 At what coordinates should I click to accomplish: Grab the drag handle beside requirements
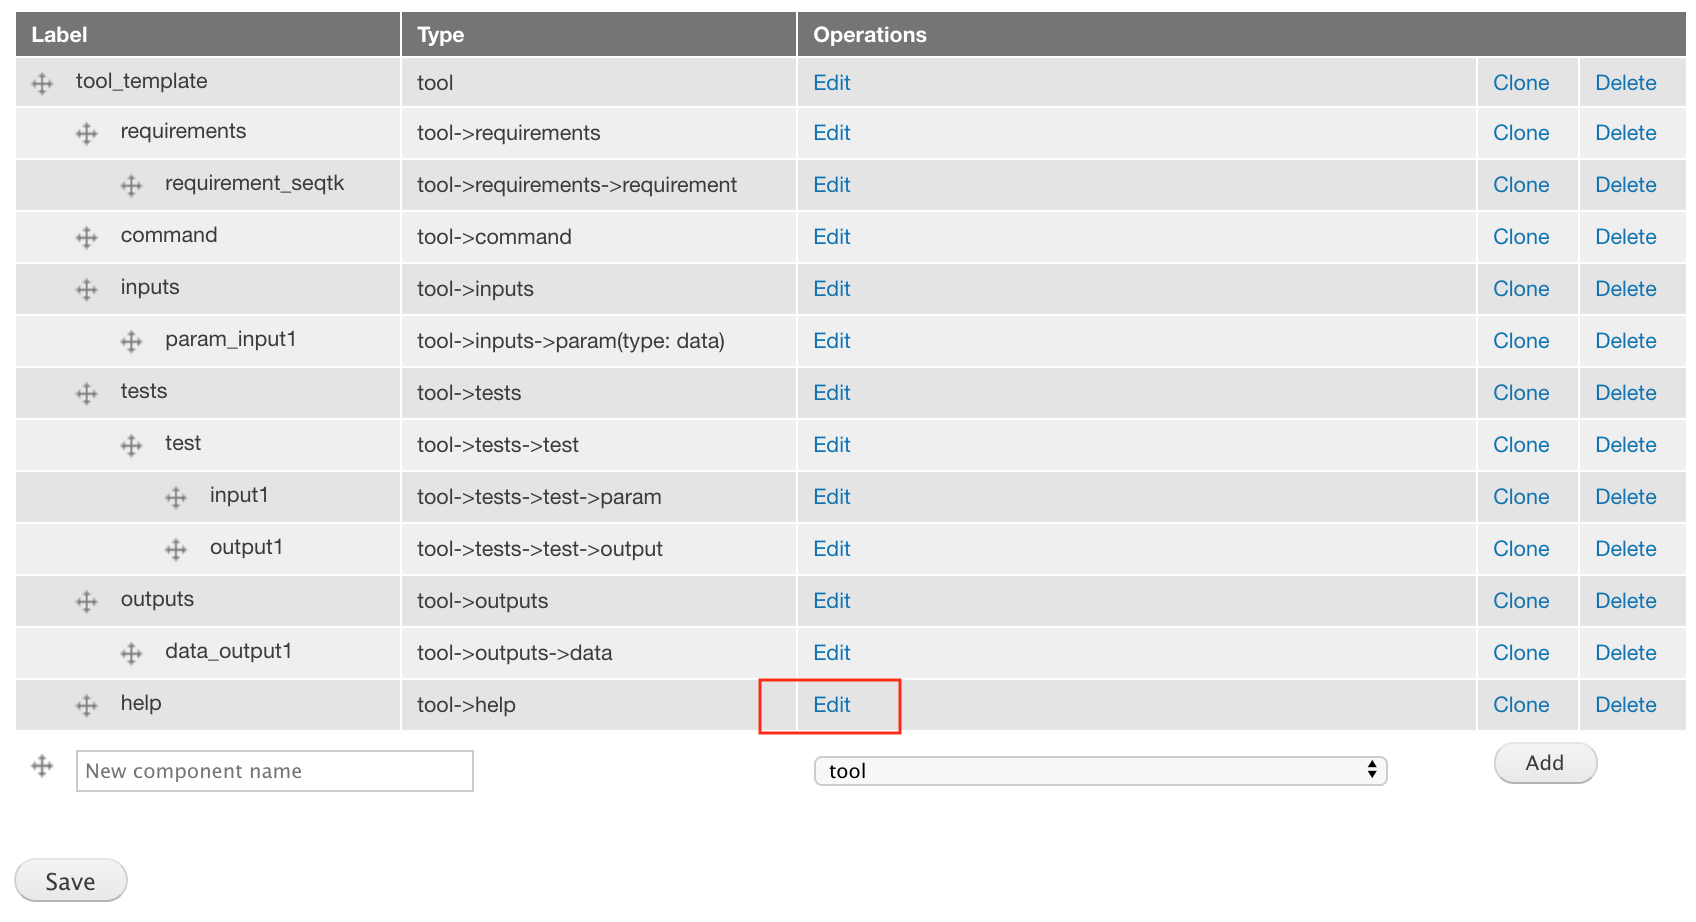coord(87,133)
